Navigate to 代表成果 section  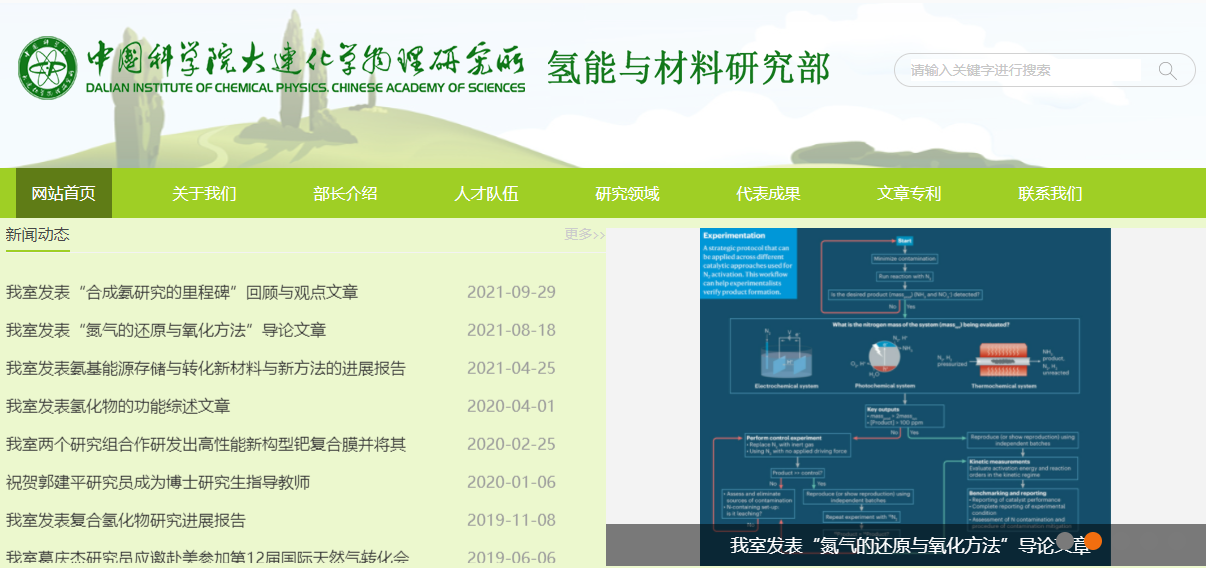[768, 193]
